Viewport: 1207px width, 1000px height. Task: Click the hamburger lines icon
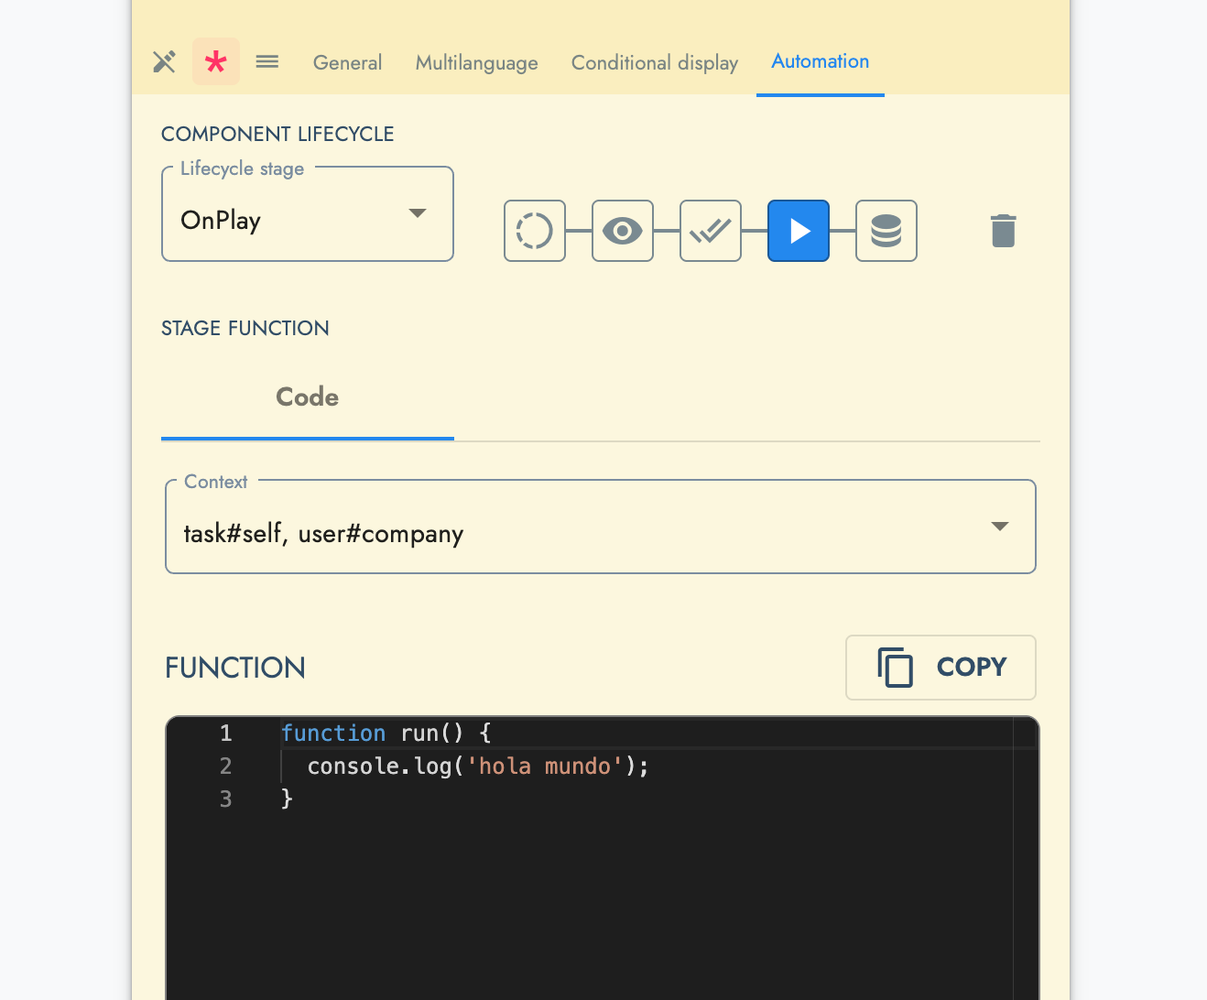coord(267,62)
